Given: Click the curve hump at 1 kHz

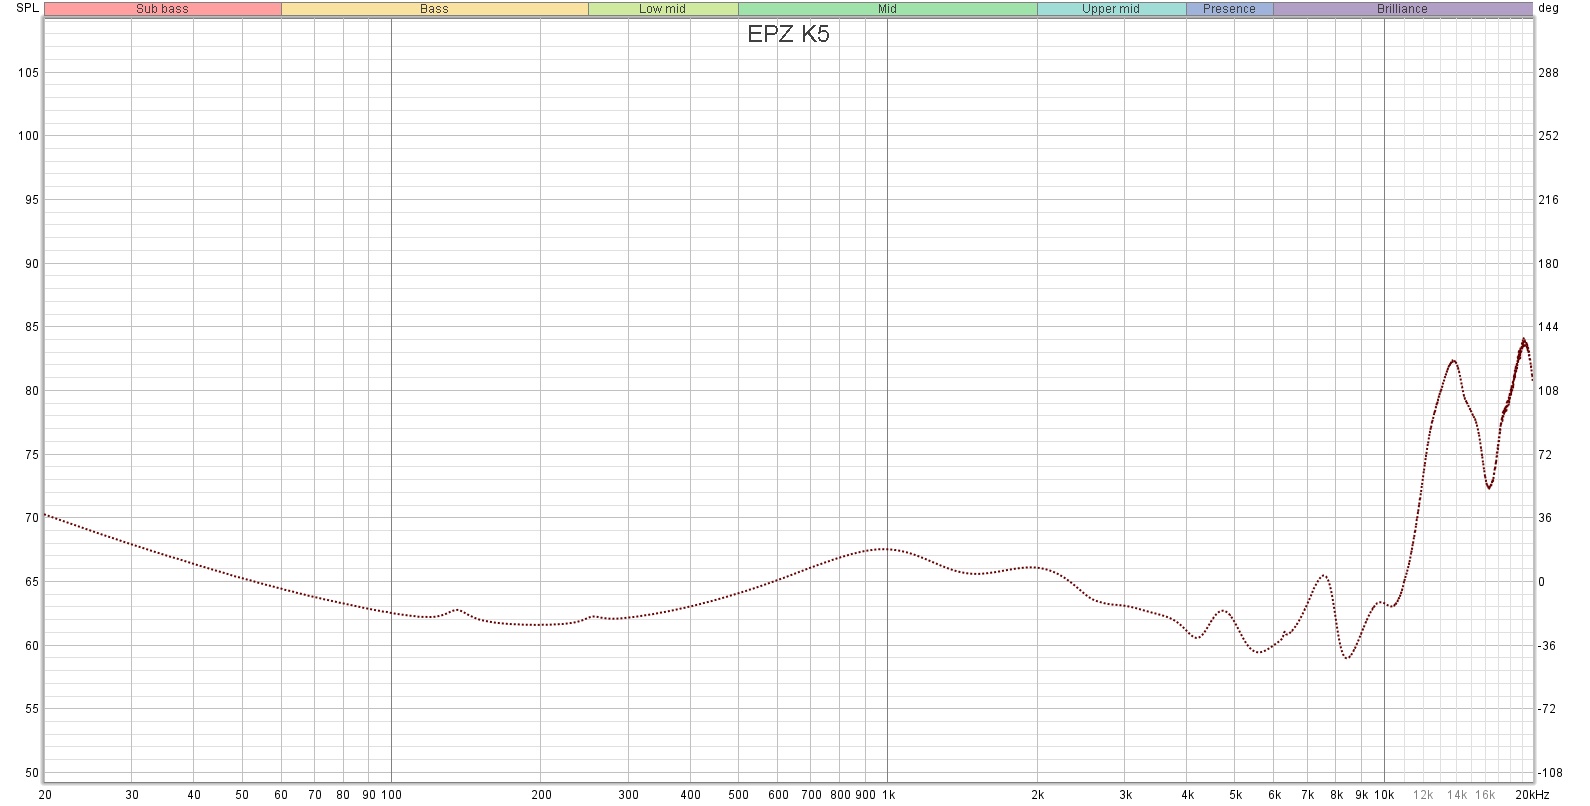Looking at the screenshot, I should (x=885, y=549).
